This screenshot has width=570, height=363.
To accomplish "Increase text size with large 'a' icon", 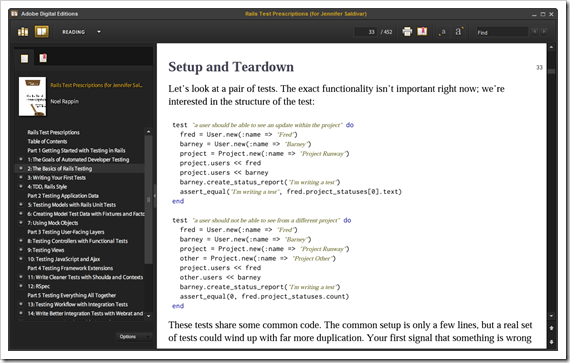I will (x=458, y=32).
